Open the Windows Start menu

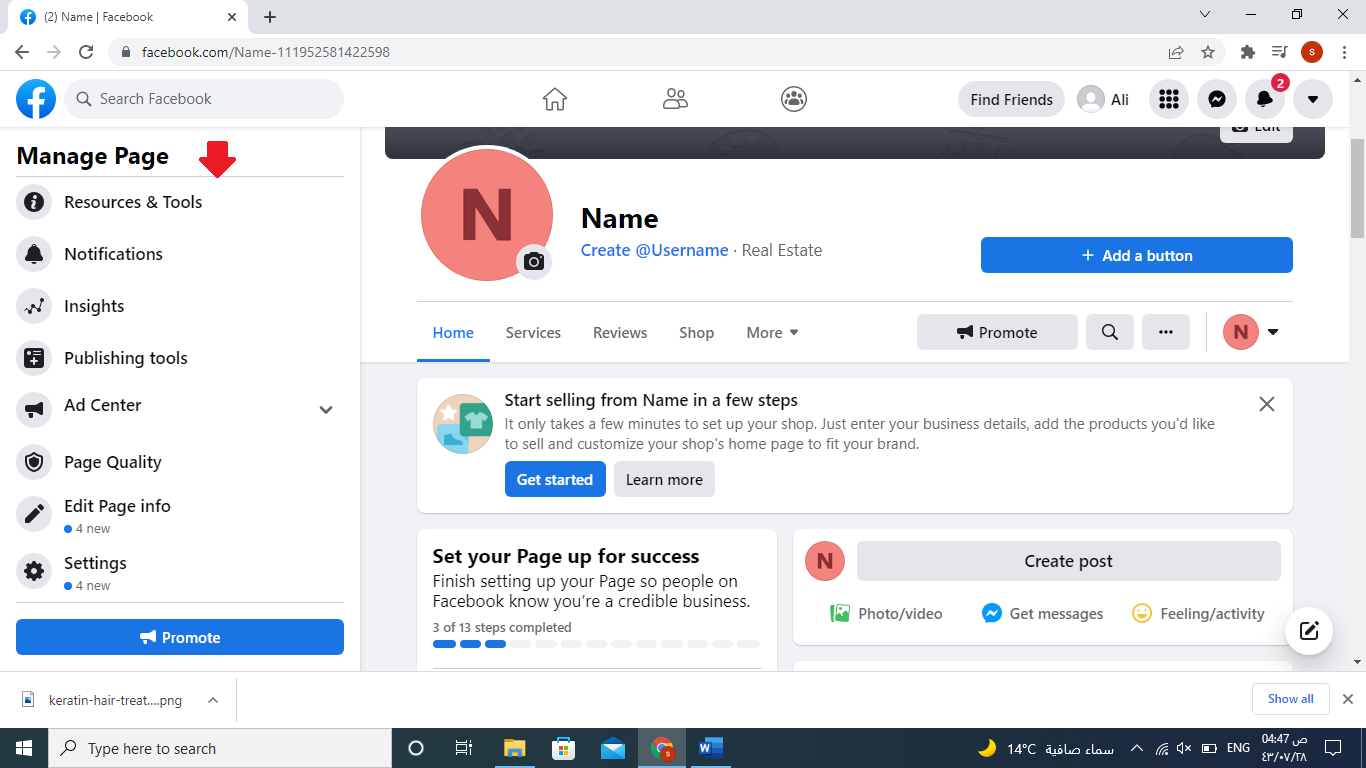tap(24, 748)
